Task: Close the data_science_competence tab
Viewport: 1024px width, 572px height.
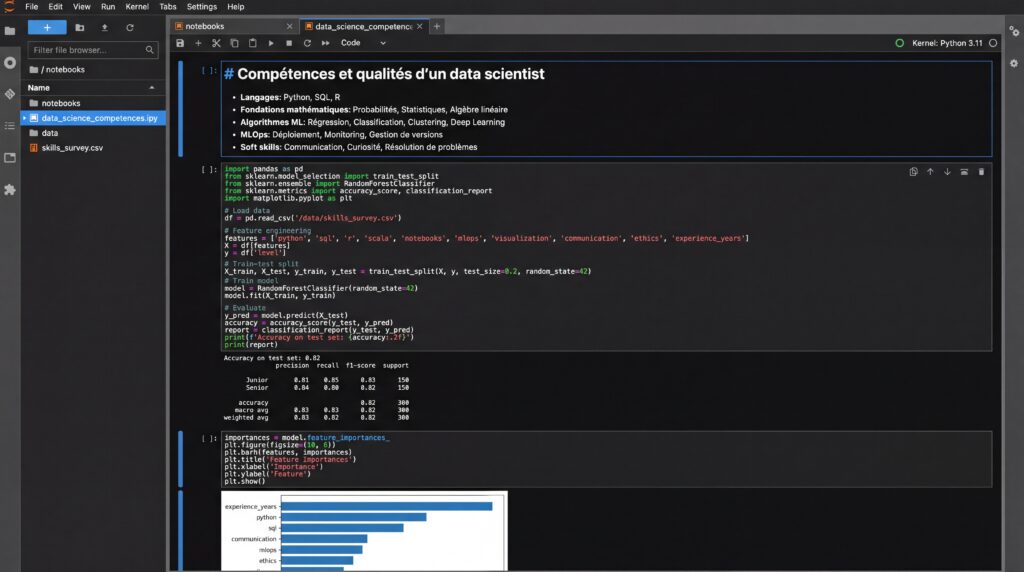Action: tap(419, 26)
